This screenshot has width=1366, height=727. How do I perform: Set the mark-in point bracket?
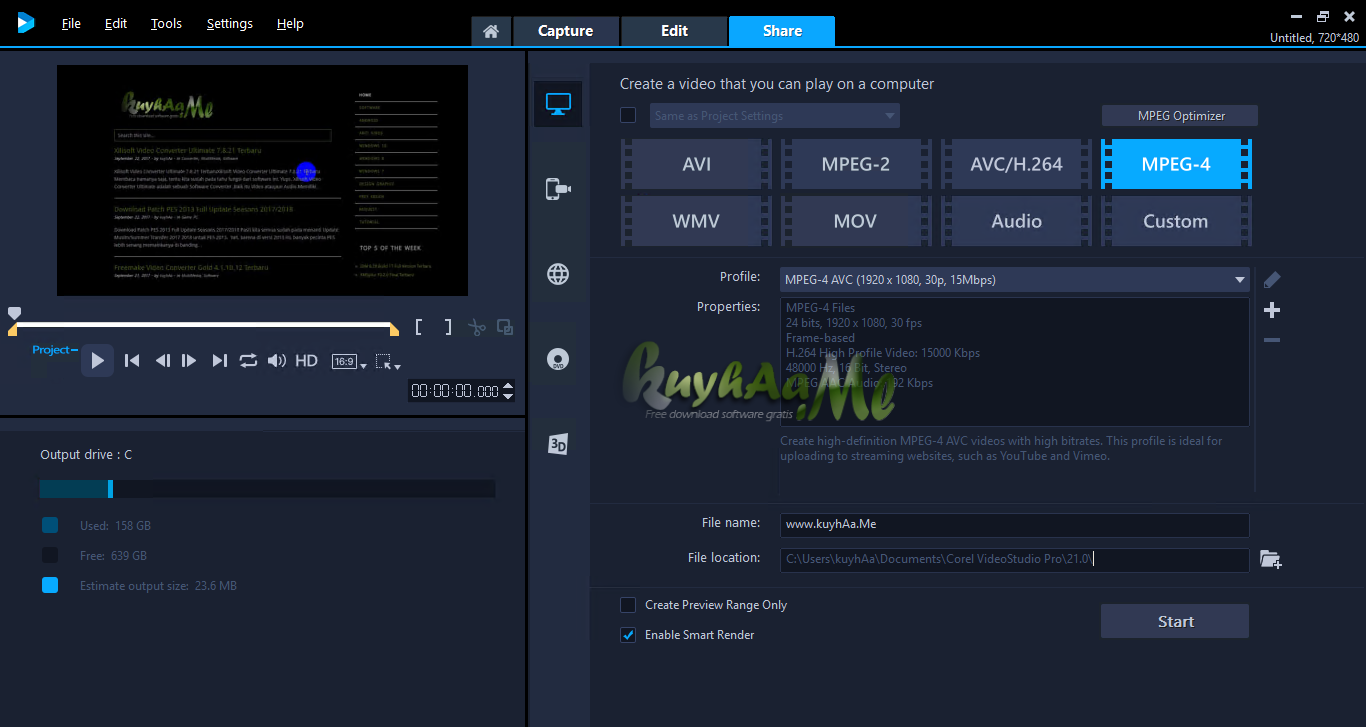(419, 327)
